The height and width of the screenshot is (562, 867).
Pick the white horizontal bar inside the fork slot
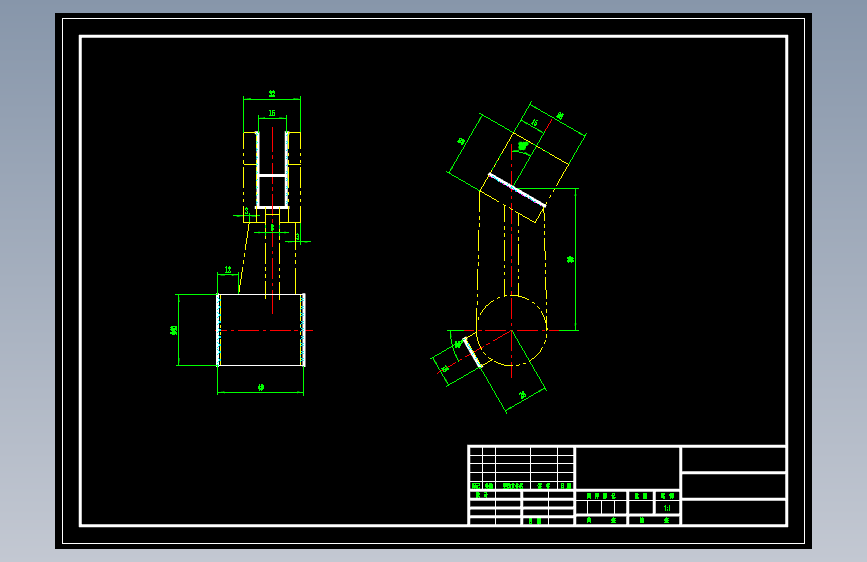(x=272, y=175)
